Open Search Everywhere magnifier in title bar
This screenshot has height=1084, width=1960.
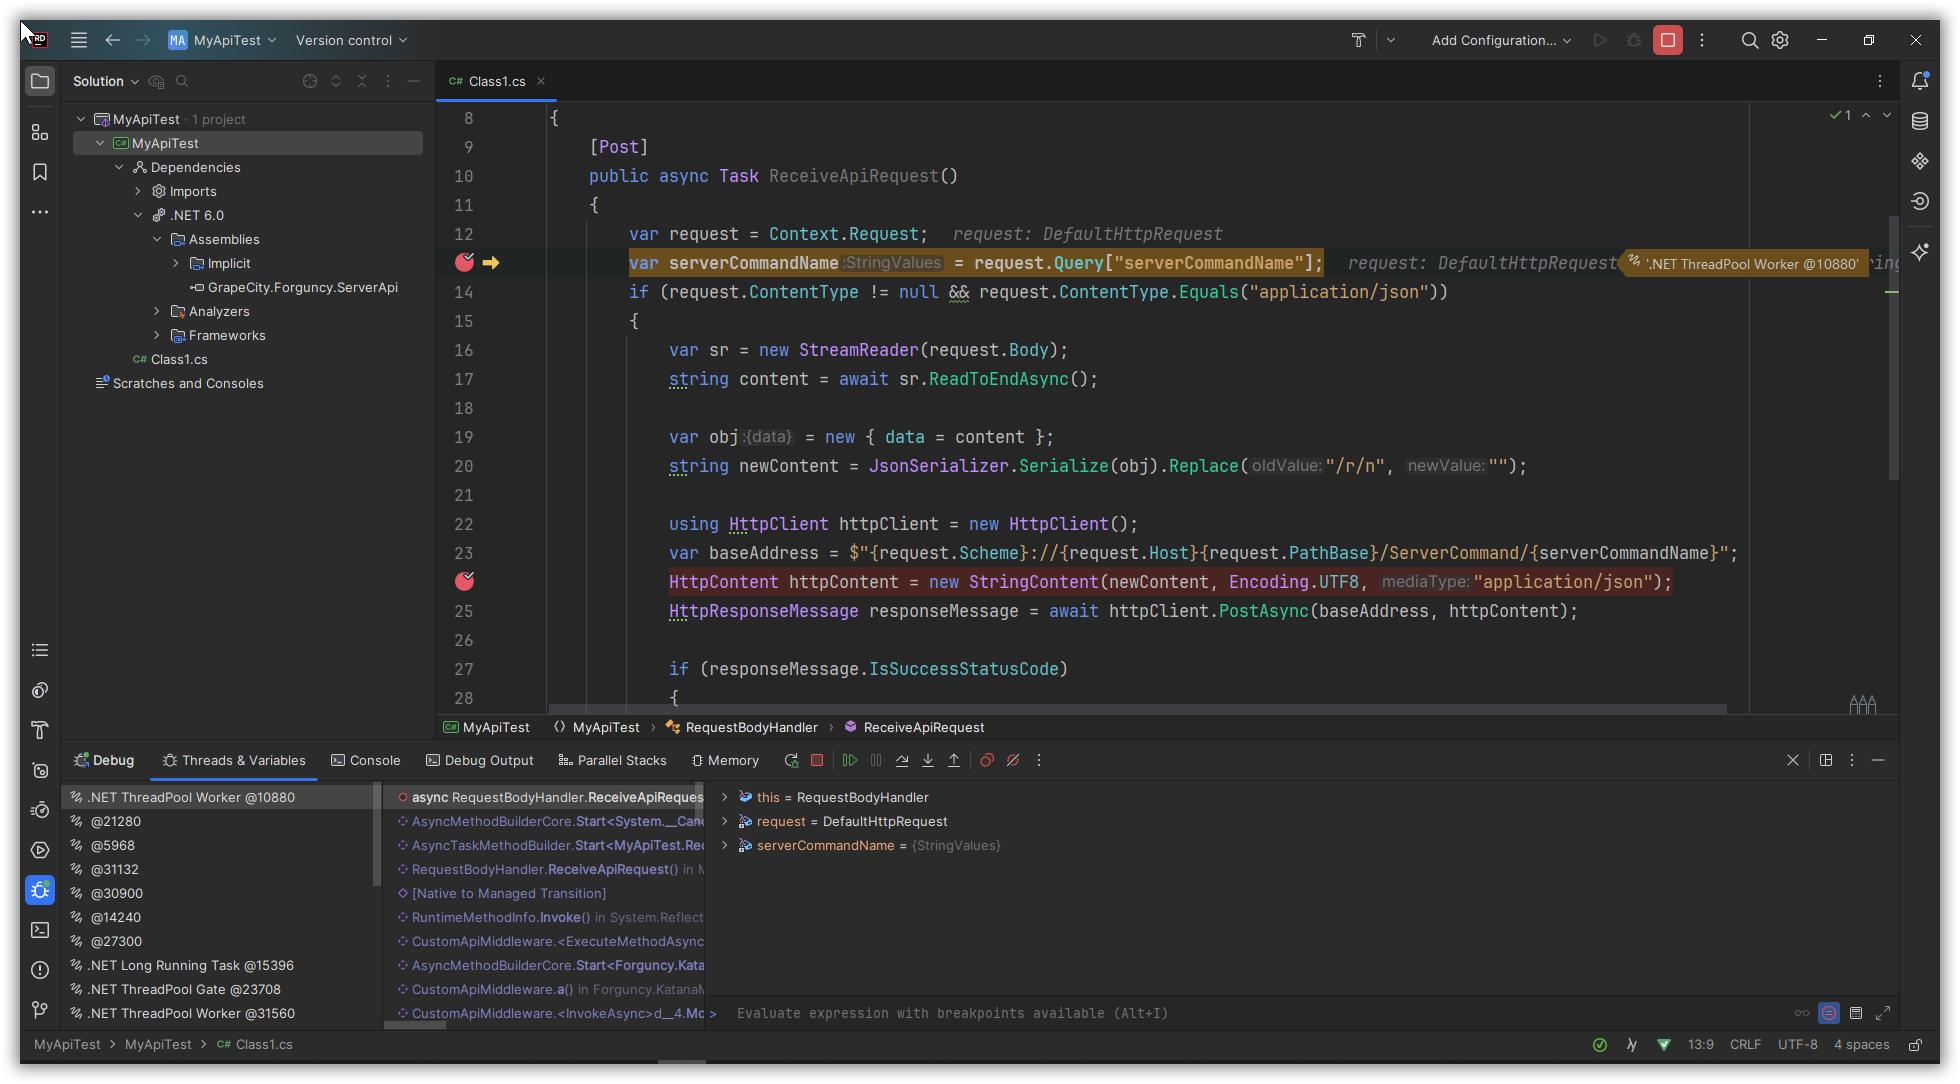[x=1749, y=40]
